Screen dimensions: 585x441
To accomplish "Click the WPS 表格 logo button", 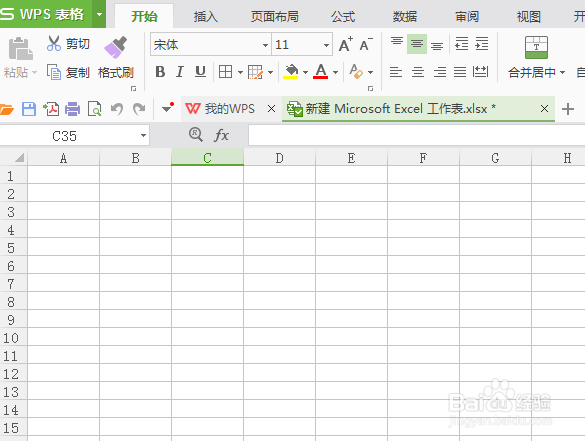I will [x=46, y=14].
